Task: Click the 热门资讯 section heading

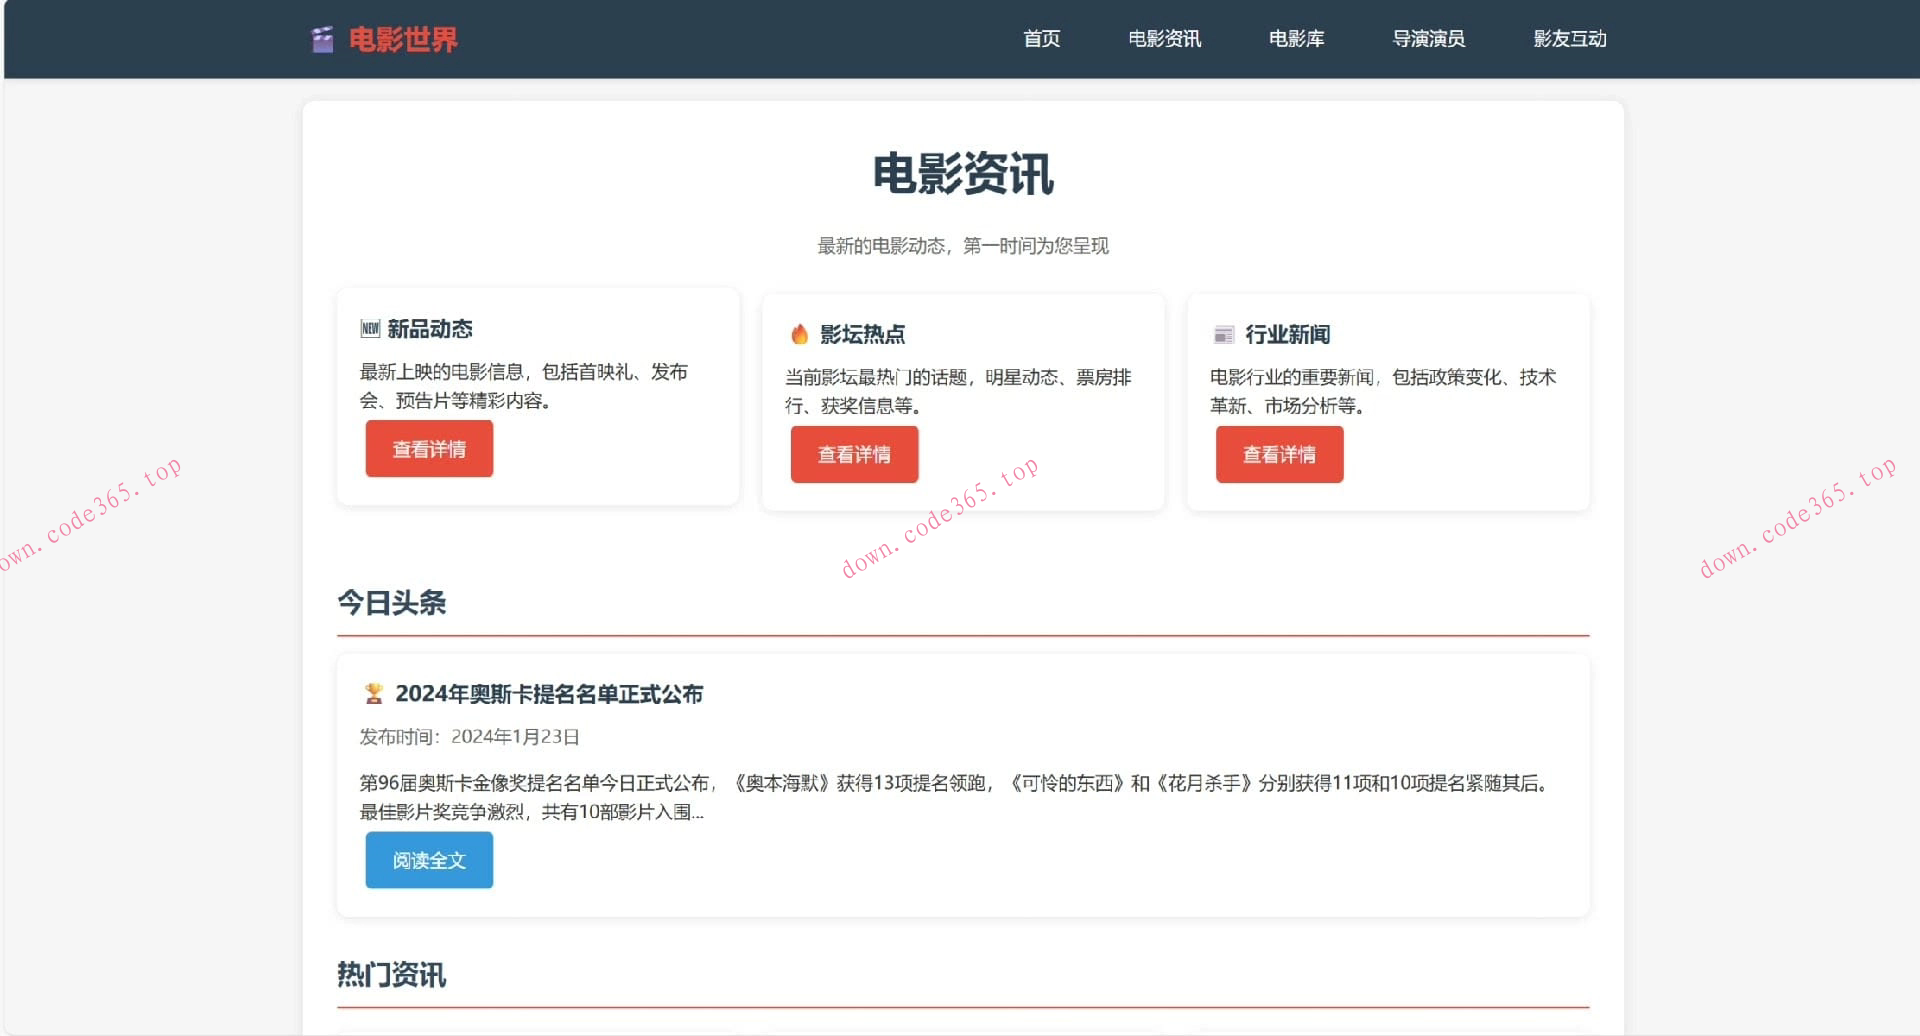Action: [x=390, y=974]
